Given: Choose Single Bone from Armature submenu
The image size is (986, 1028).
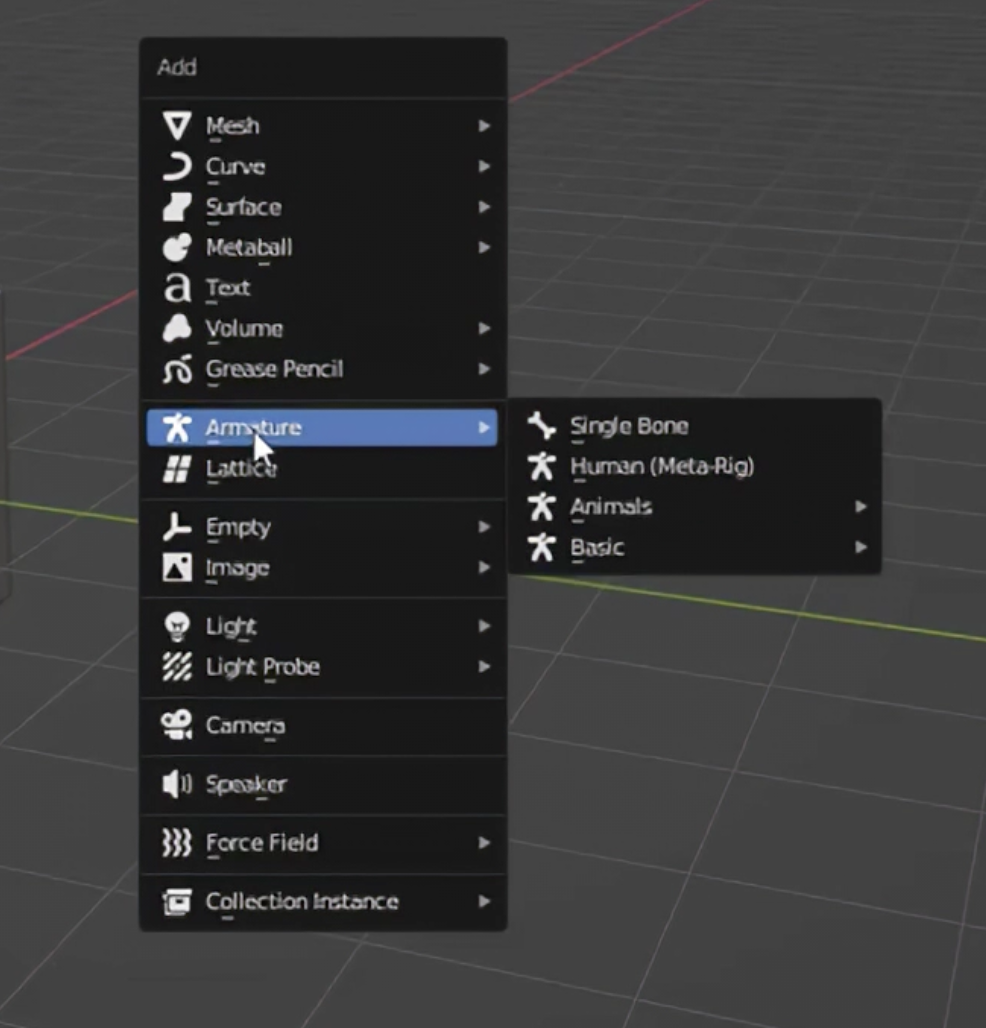Looking at the screenshot, I should (x=696, y=425).
